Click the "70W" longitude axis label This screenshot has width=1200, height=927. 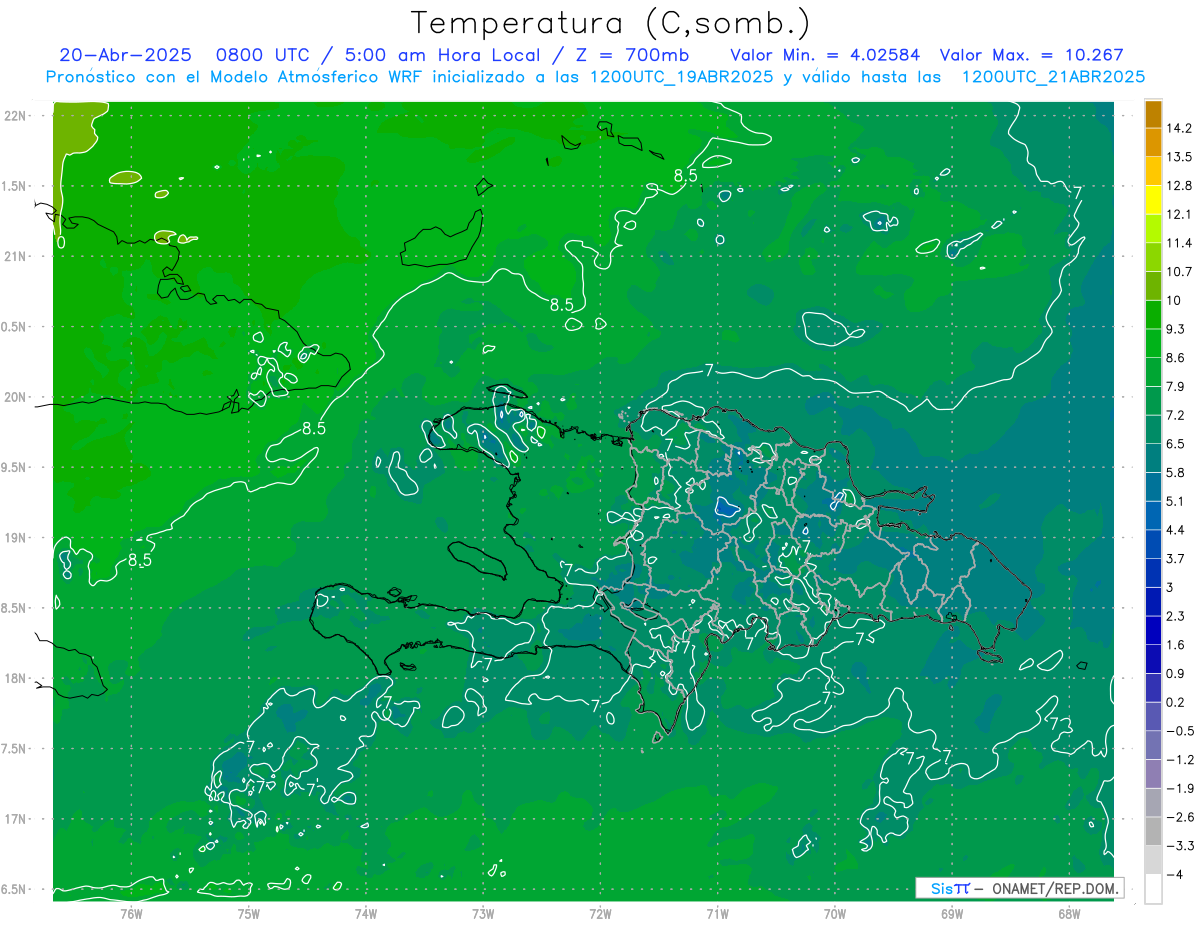pos(835,914)
